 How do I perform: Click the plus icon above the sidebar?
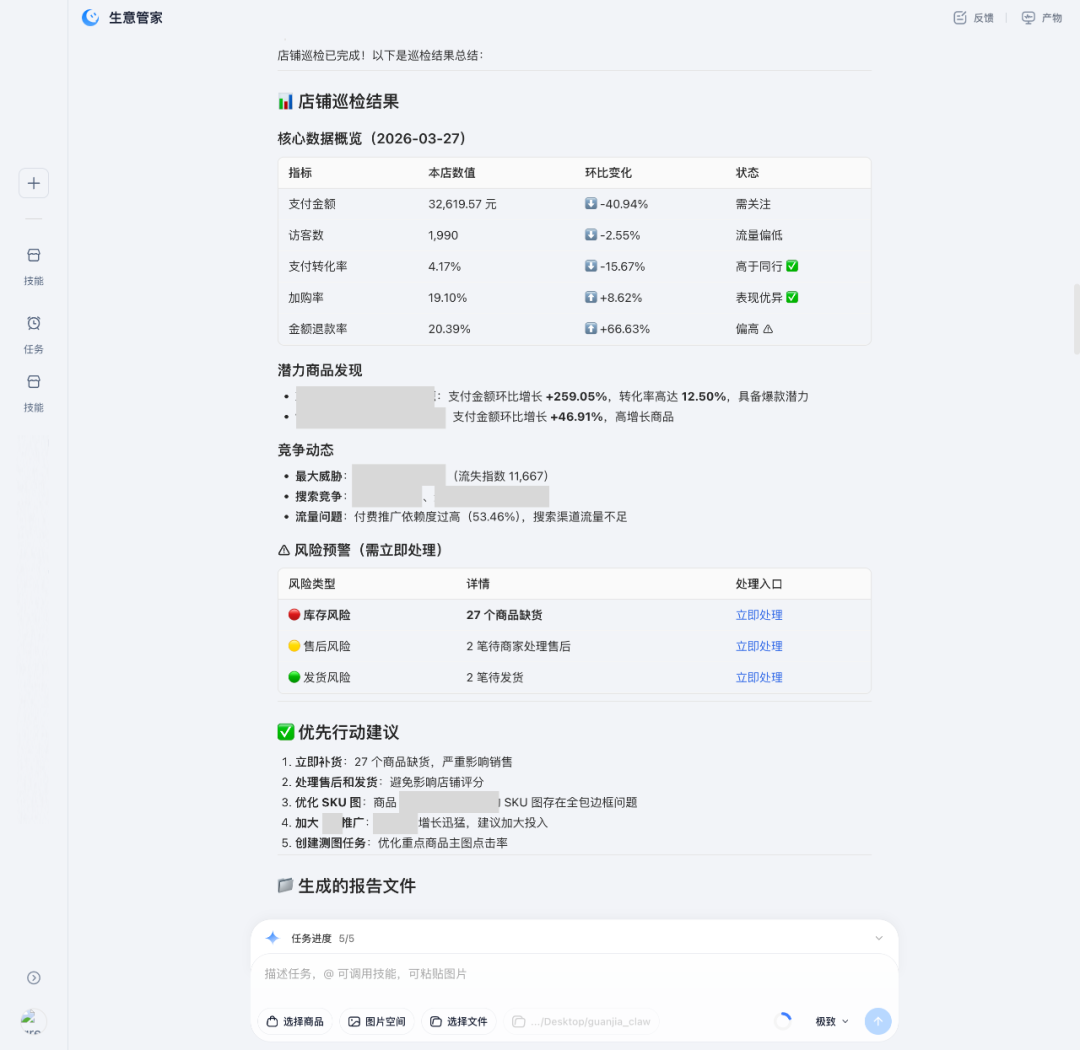[33, 182]
